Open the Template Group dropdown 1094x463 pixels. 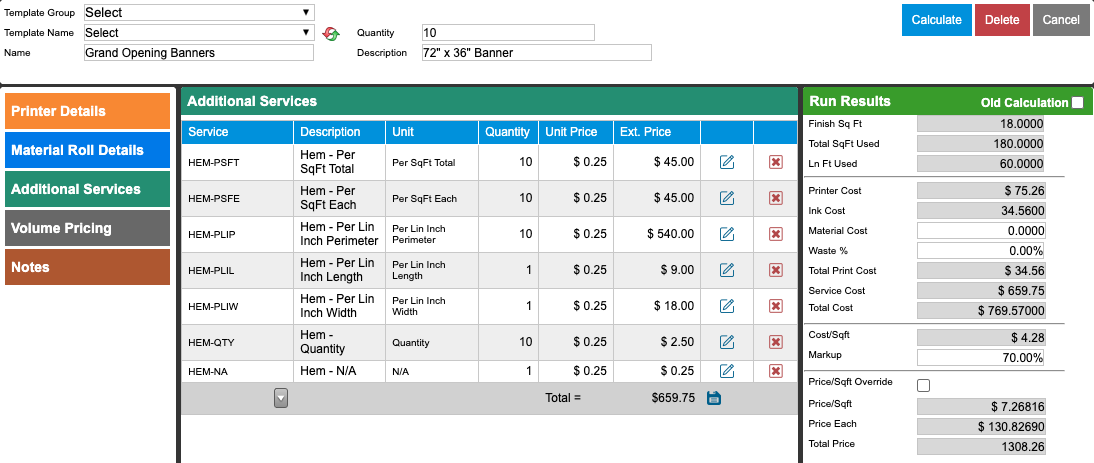tap(199, 13)
